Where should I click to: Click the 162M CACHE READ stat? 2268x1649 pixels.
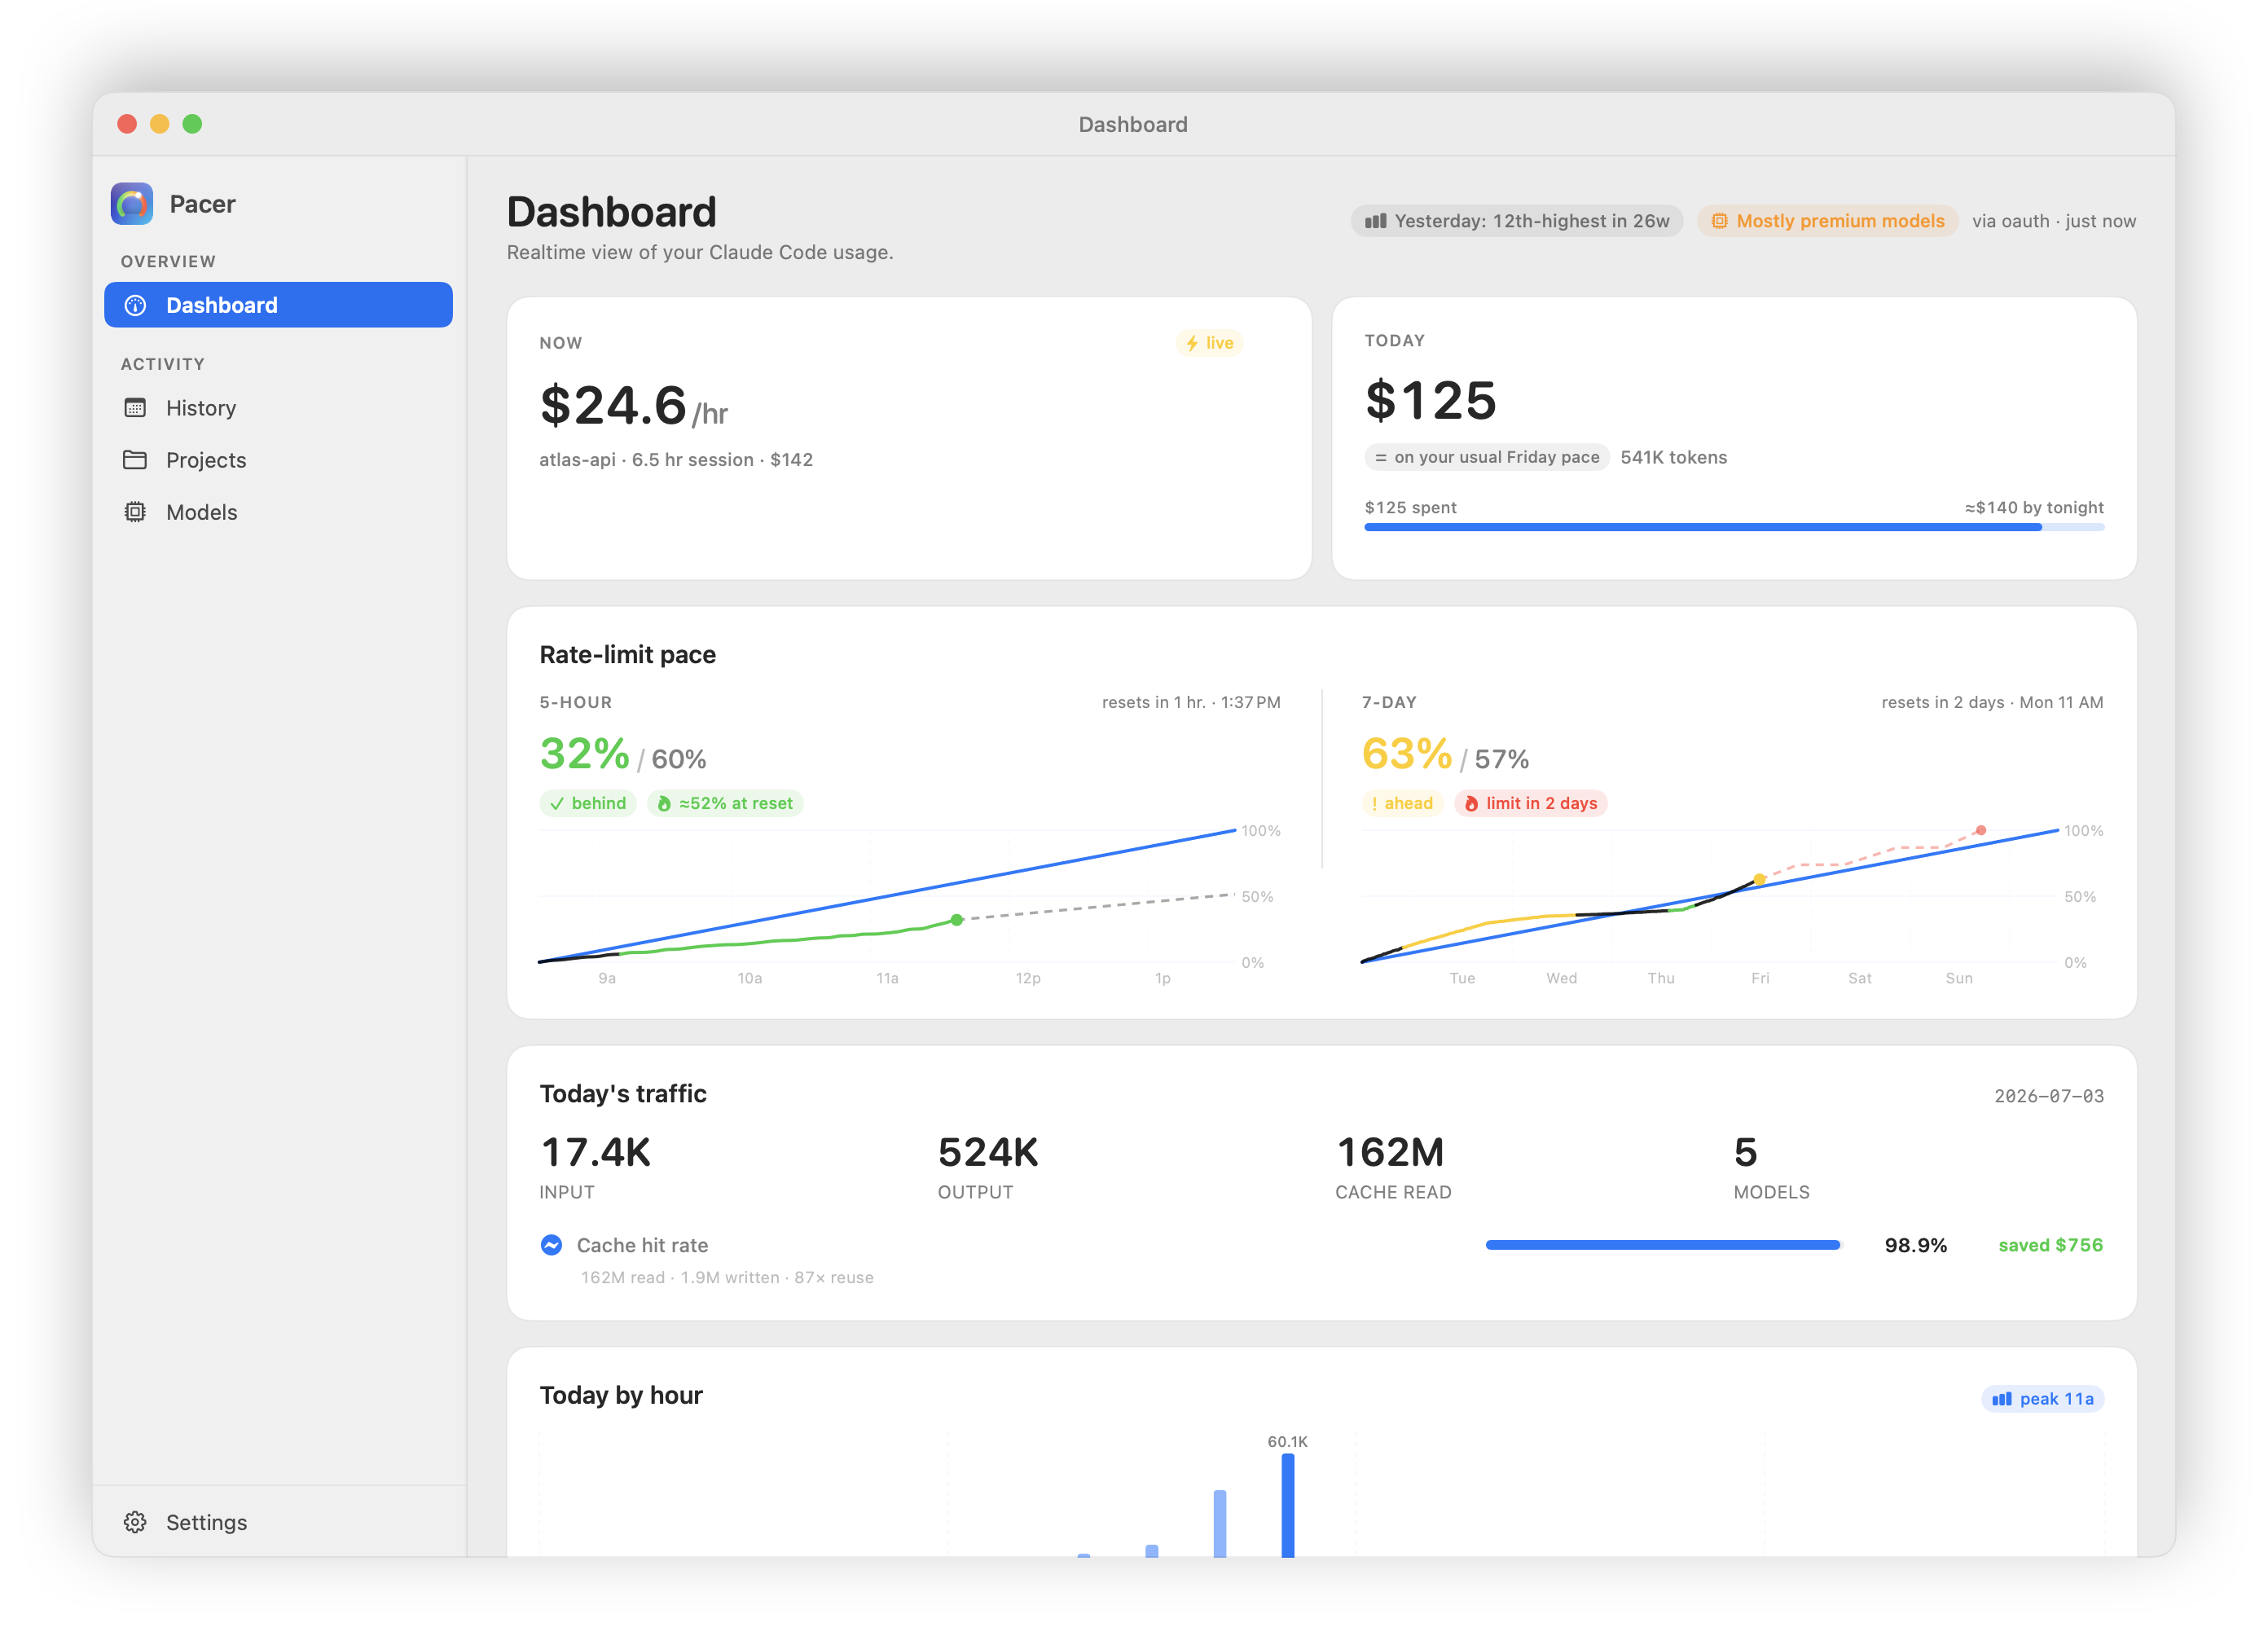click(x=1393, y=1167)
